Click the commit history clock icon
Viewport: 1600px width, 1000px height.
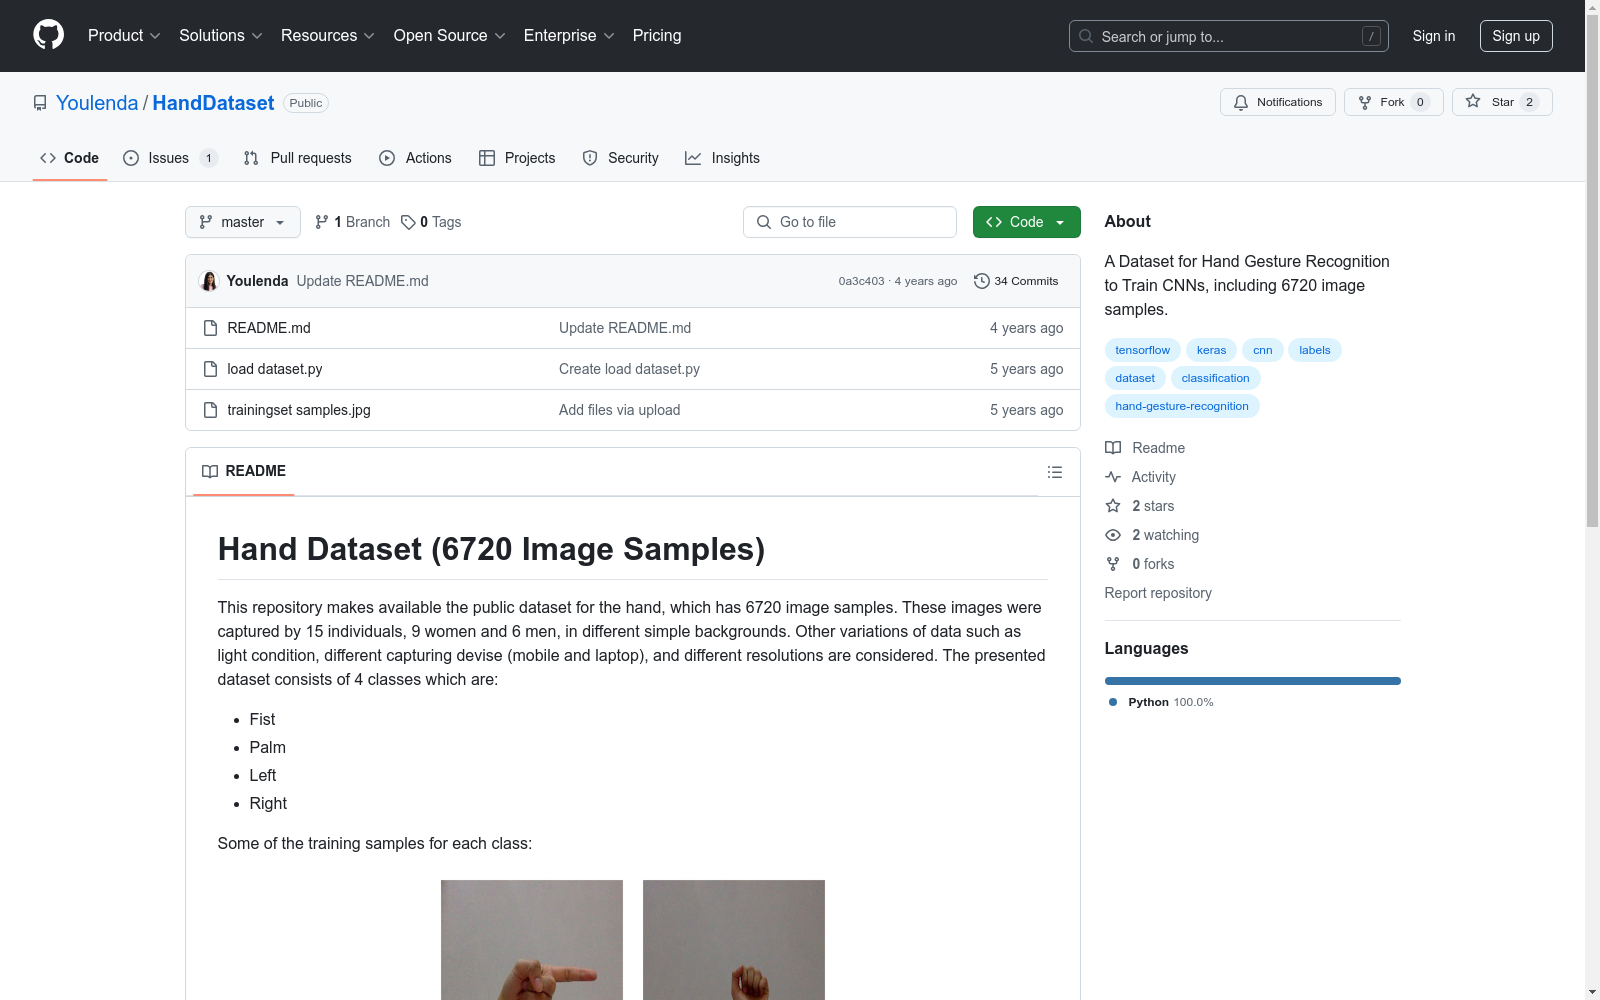tap(981, 281)
